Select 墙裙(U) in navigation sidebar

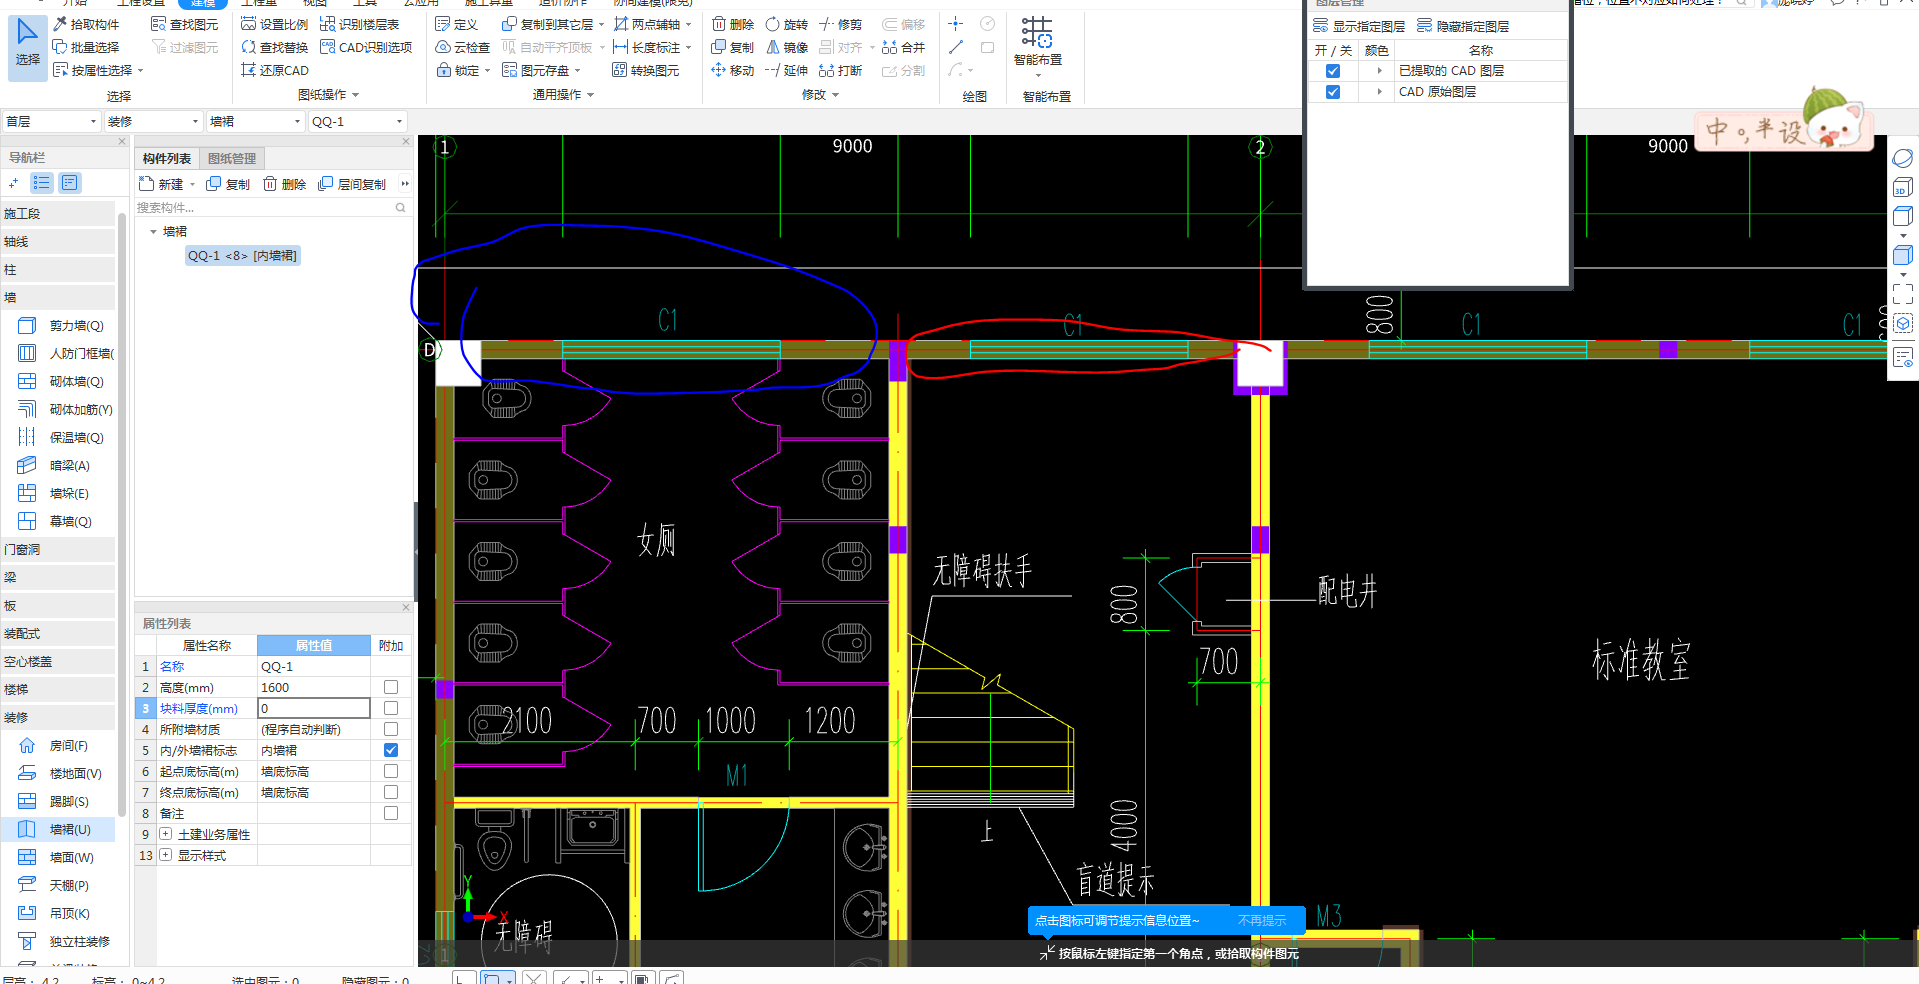(58, 829)
